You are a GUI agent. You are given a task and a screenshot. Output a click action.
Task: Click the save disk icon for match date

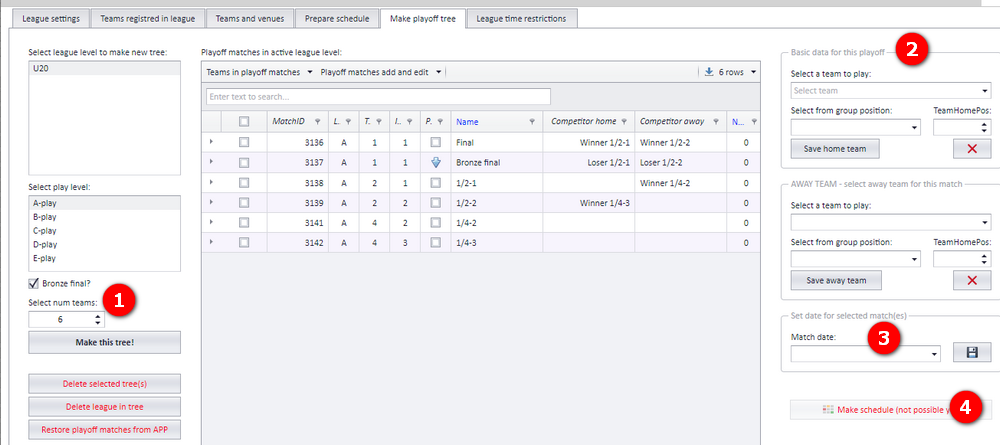click(972, 352)
